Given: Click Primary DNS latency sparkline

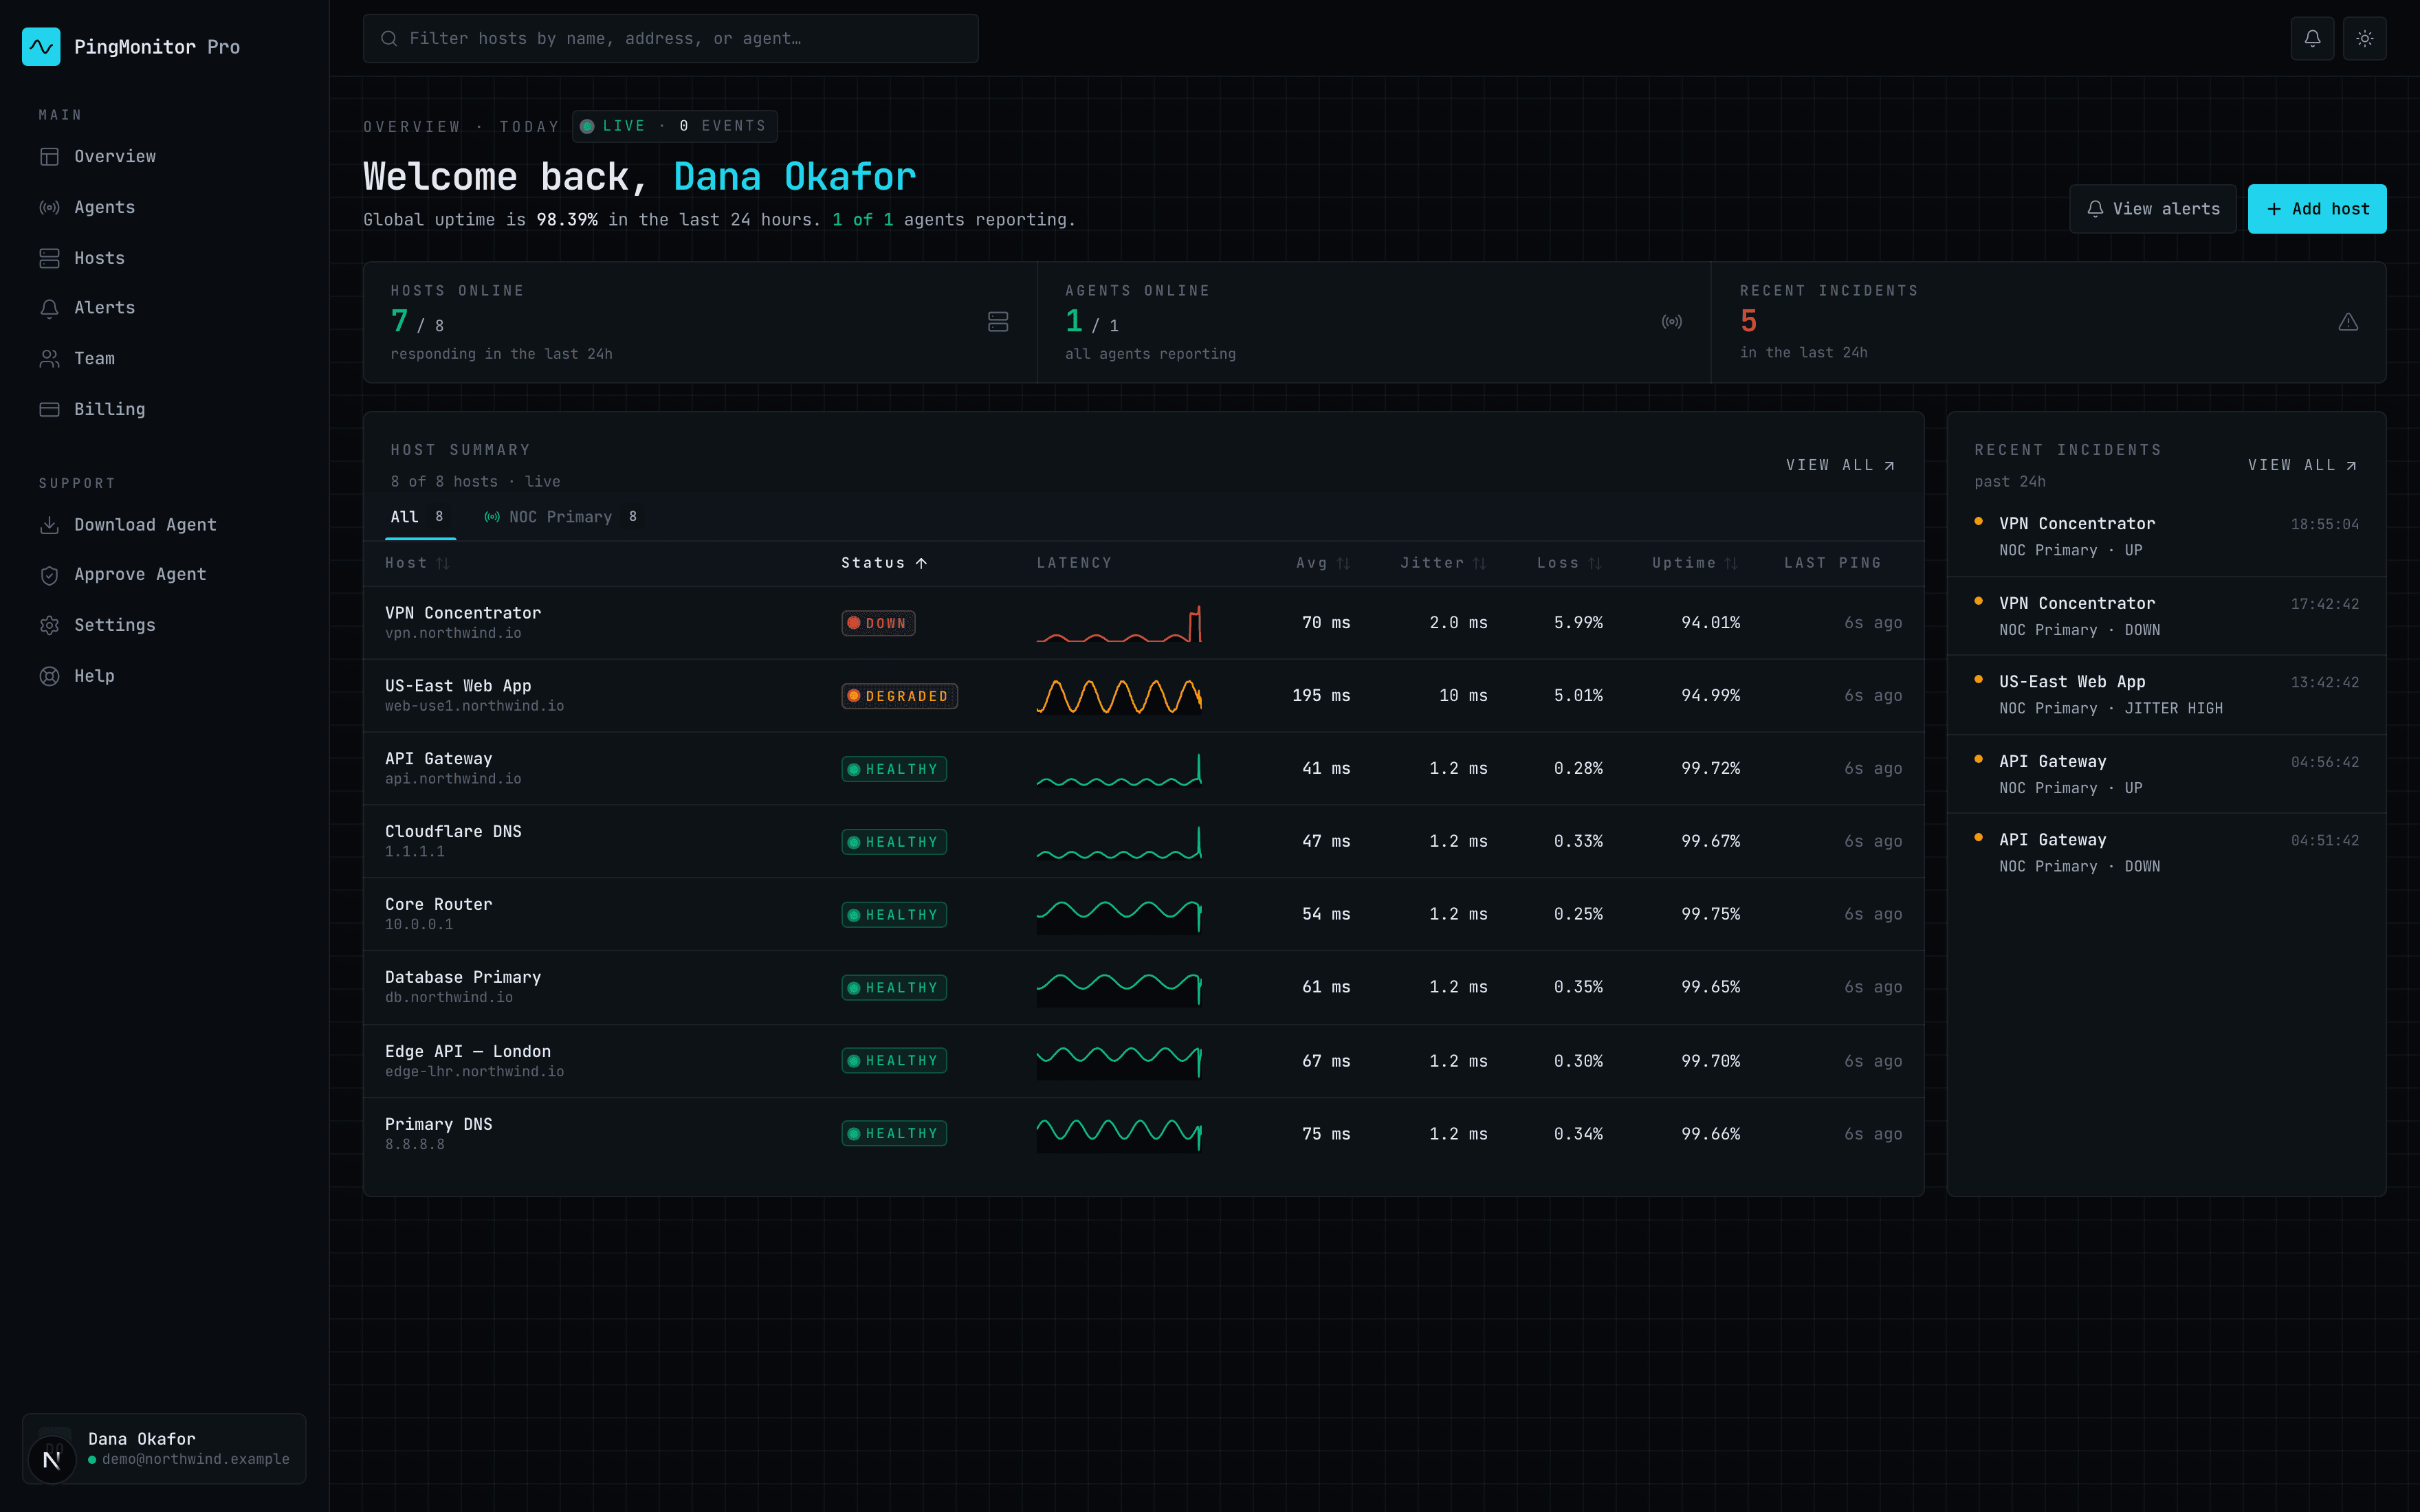Looking at the screenshot, I should click(x=1118, y=1134).
